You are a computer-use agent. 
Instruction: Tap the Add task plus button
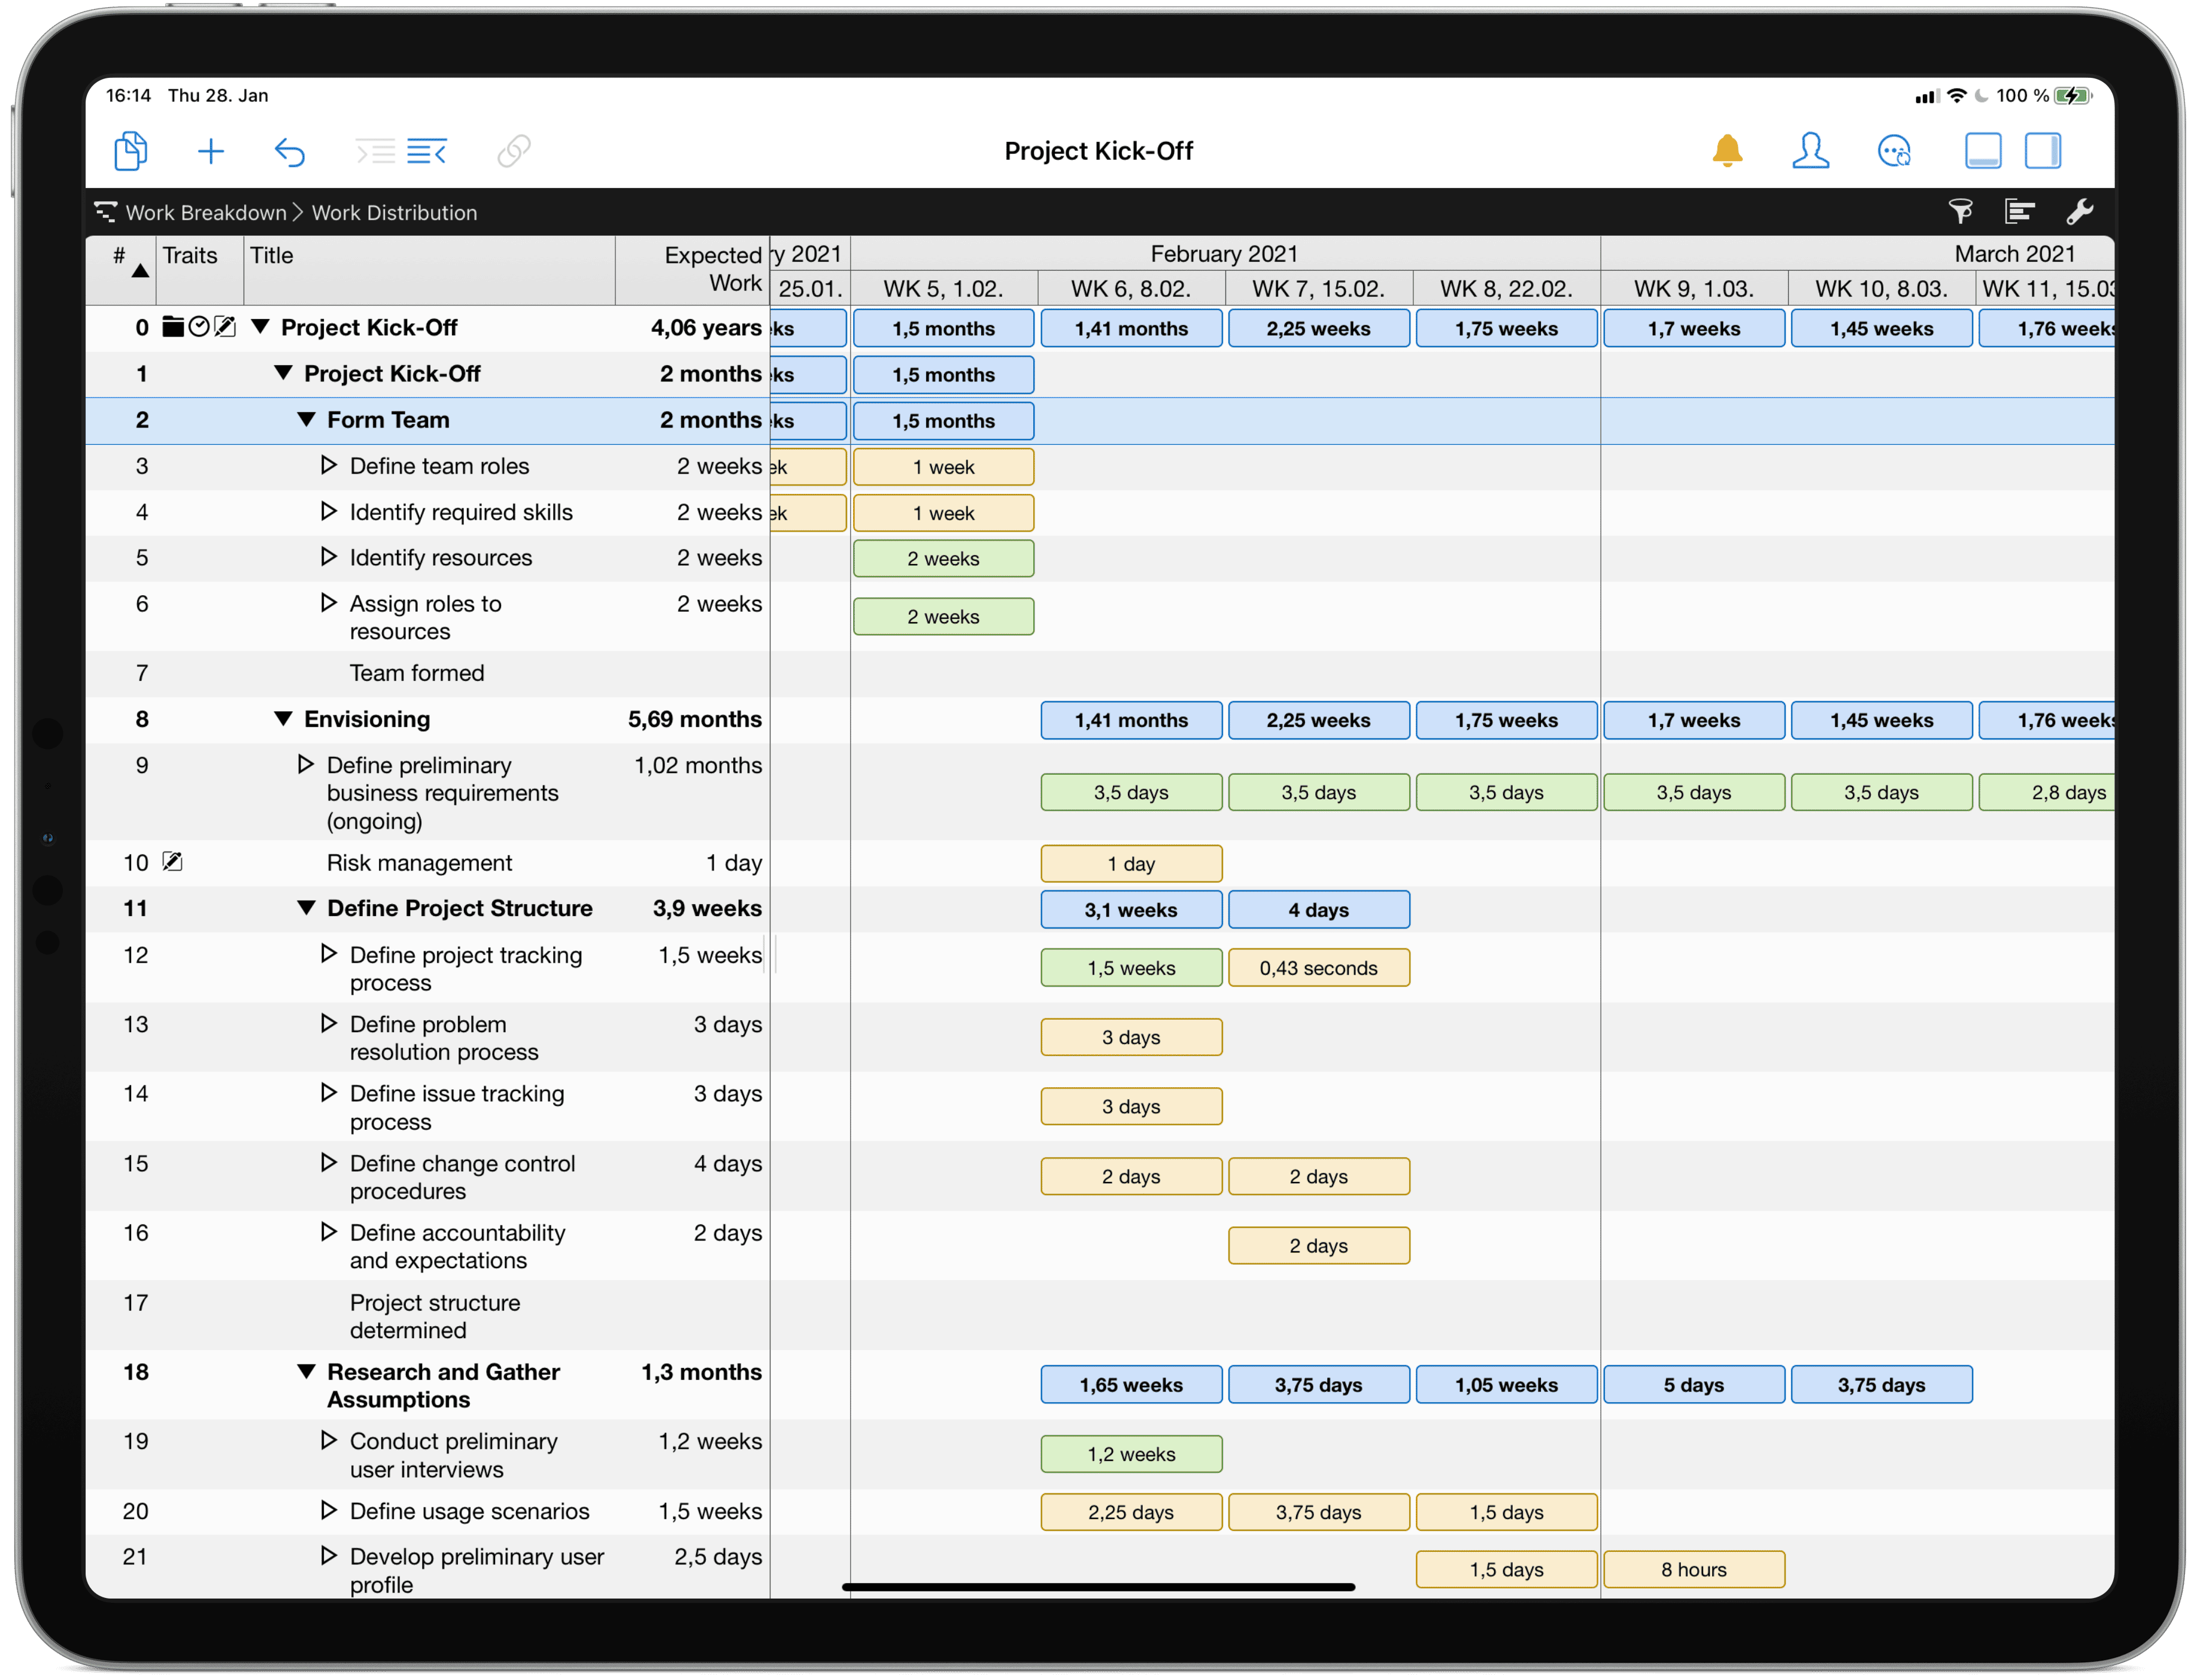(211, 151)
